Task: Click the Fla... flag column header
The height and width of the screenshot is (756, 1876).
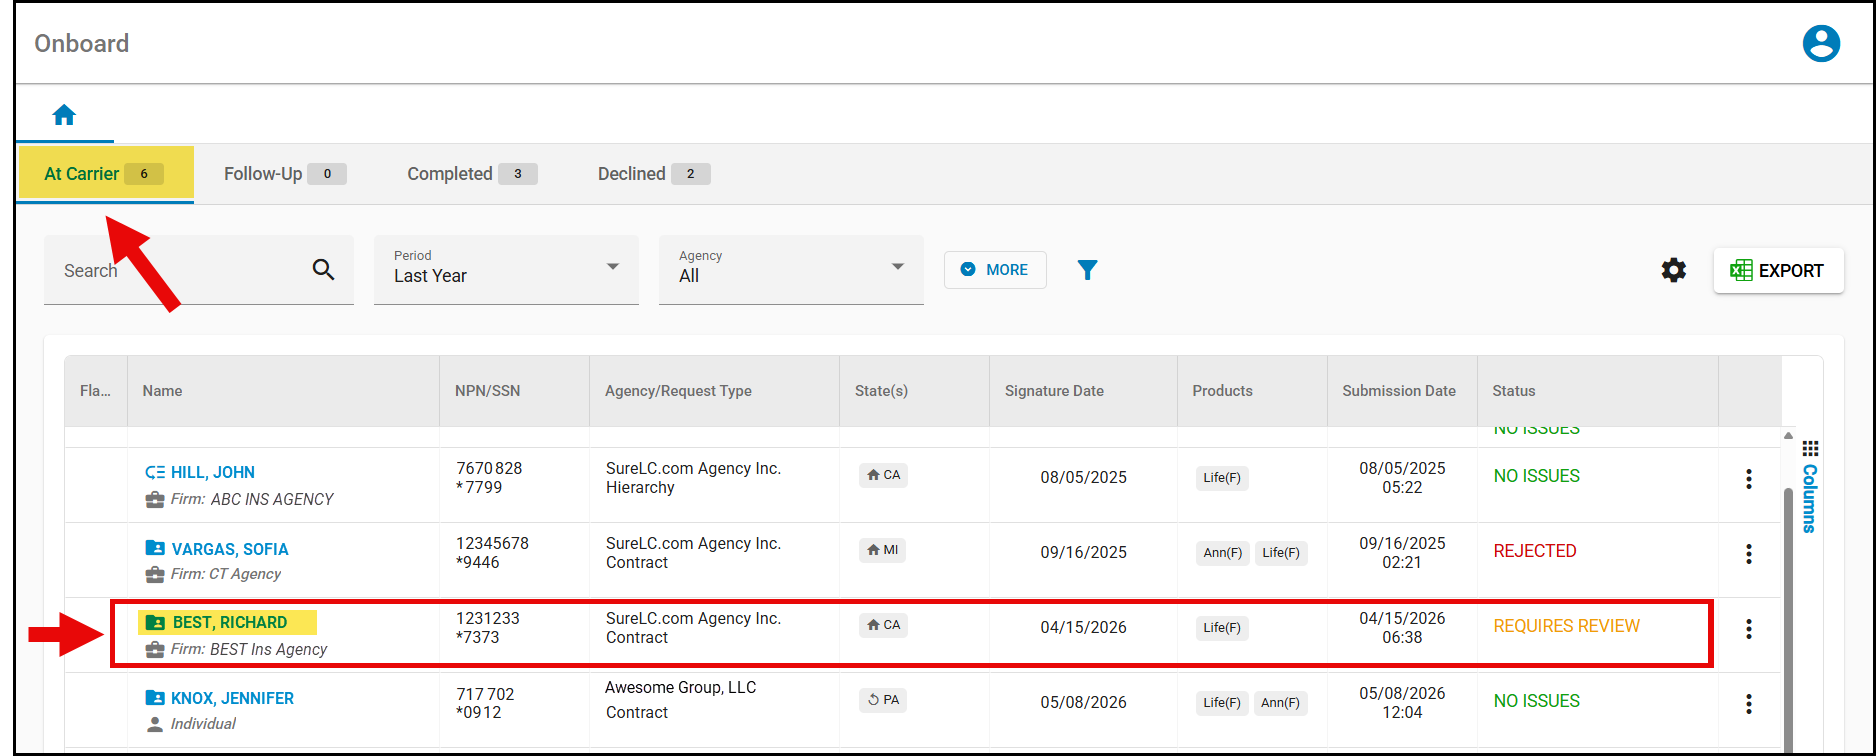Action: tap(95, 391)
